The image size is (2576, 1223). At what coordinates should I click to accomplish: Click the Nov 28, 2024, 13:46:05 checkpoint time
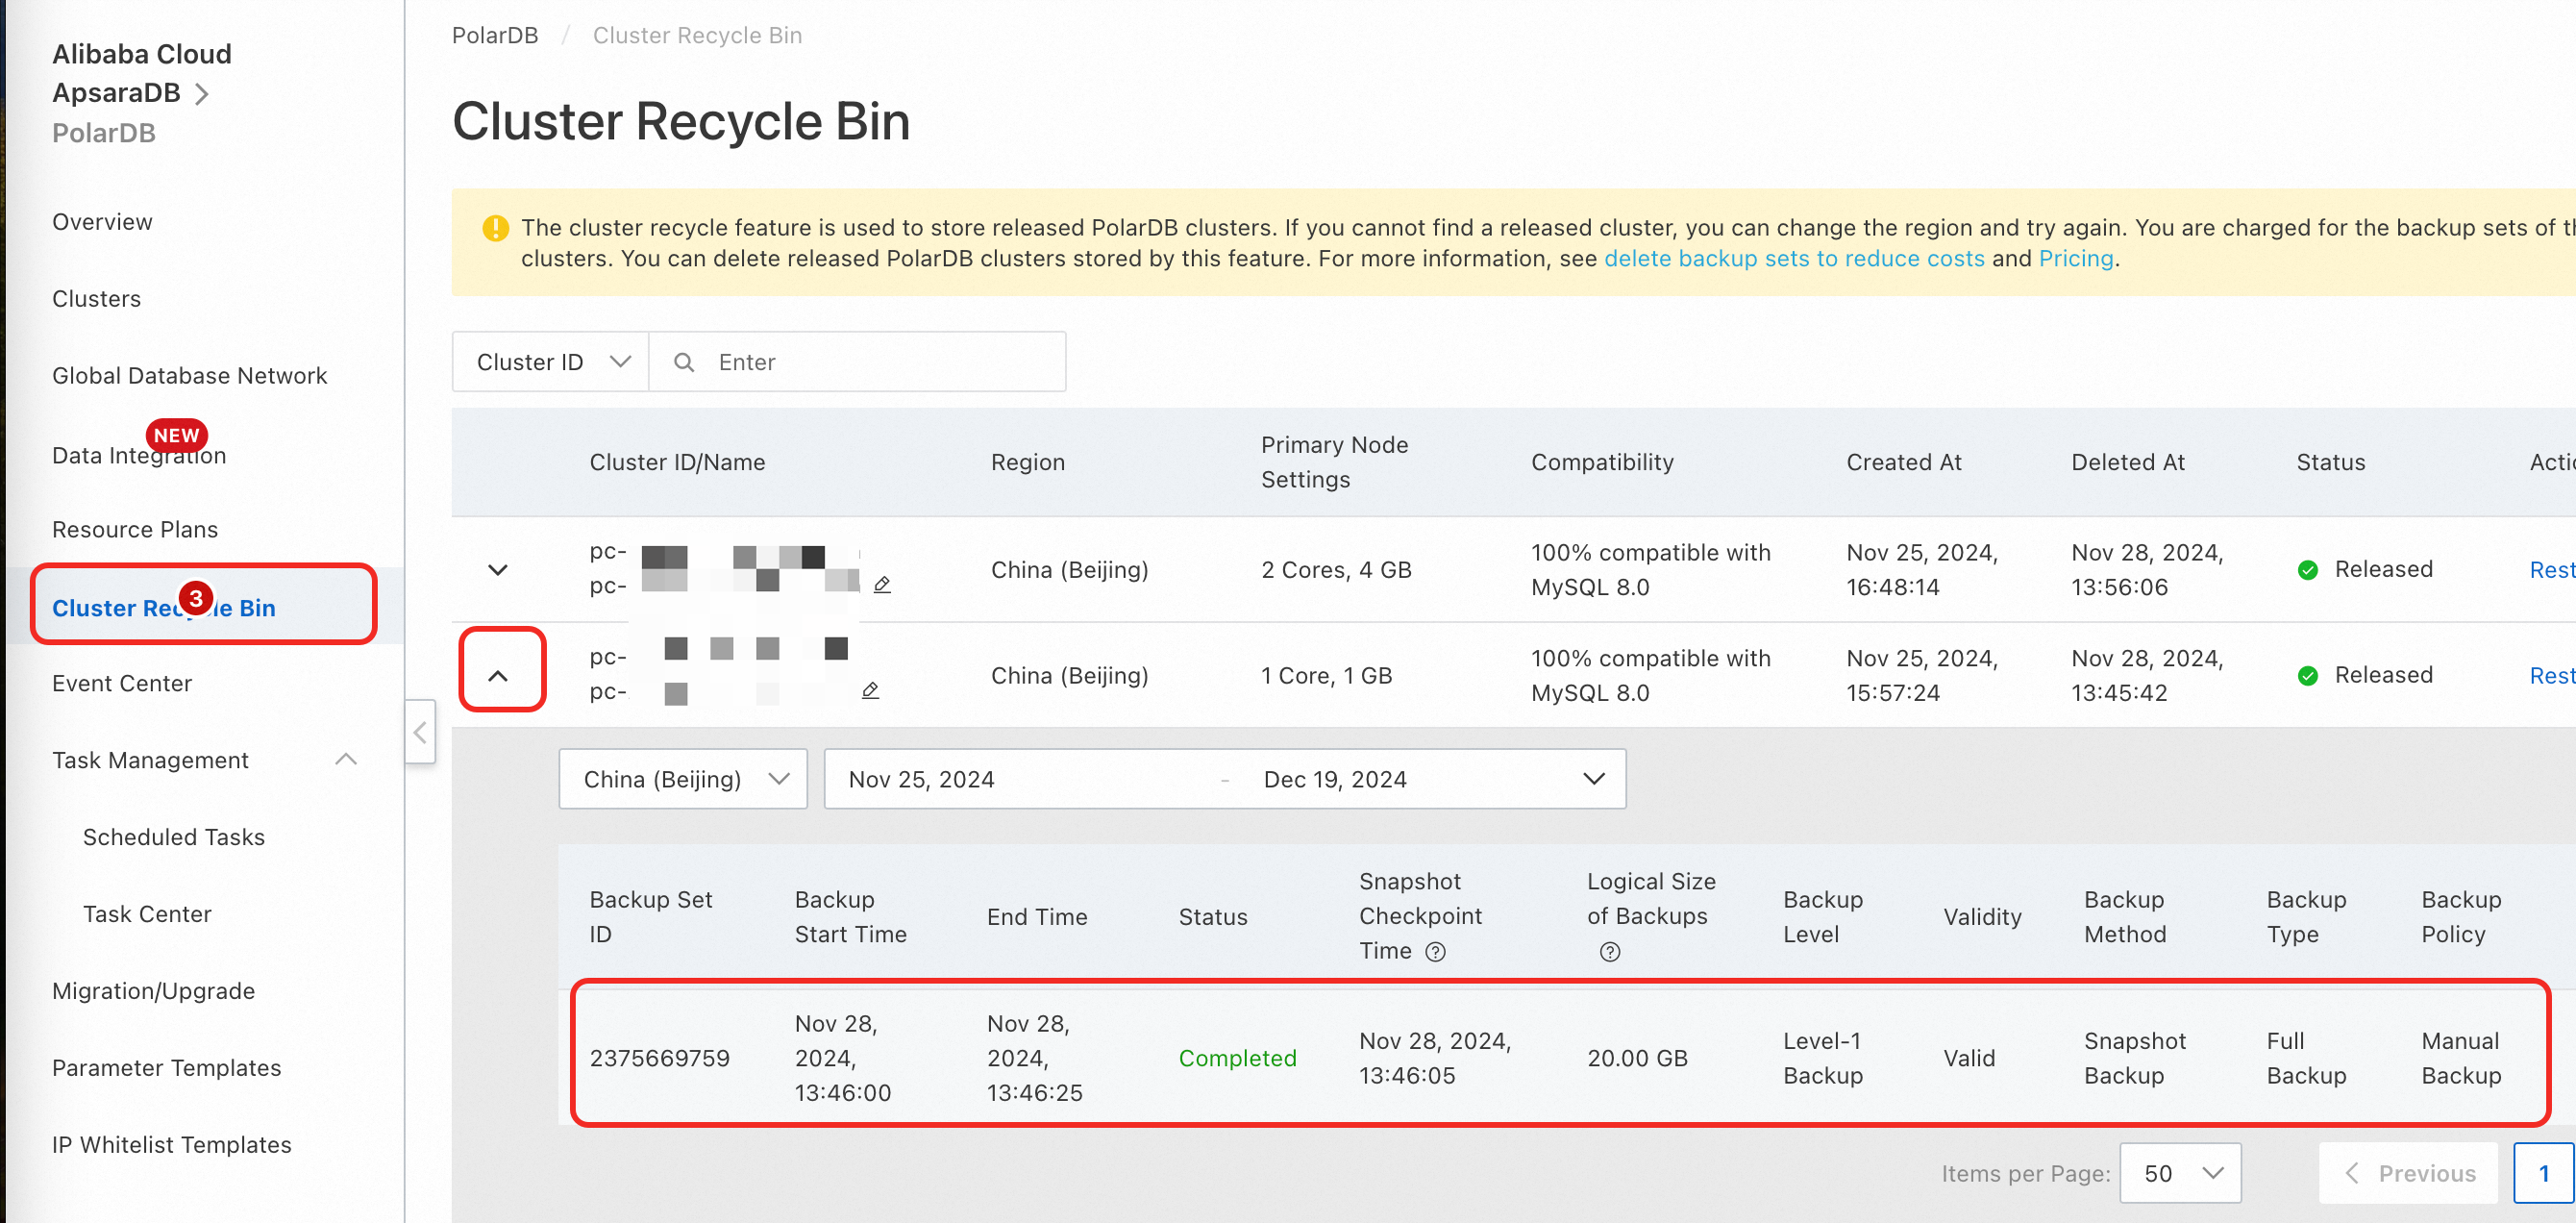[1435, 1059]
